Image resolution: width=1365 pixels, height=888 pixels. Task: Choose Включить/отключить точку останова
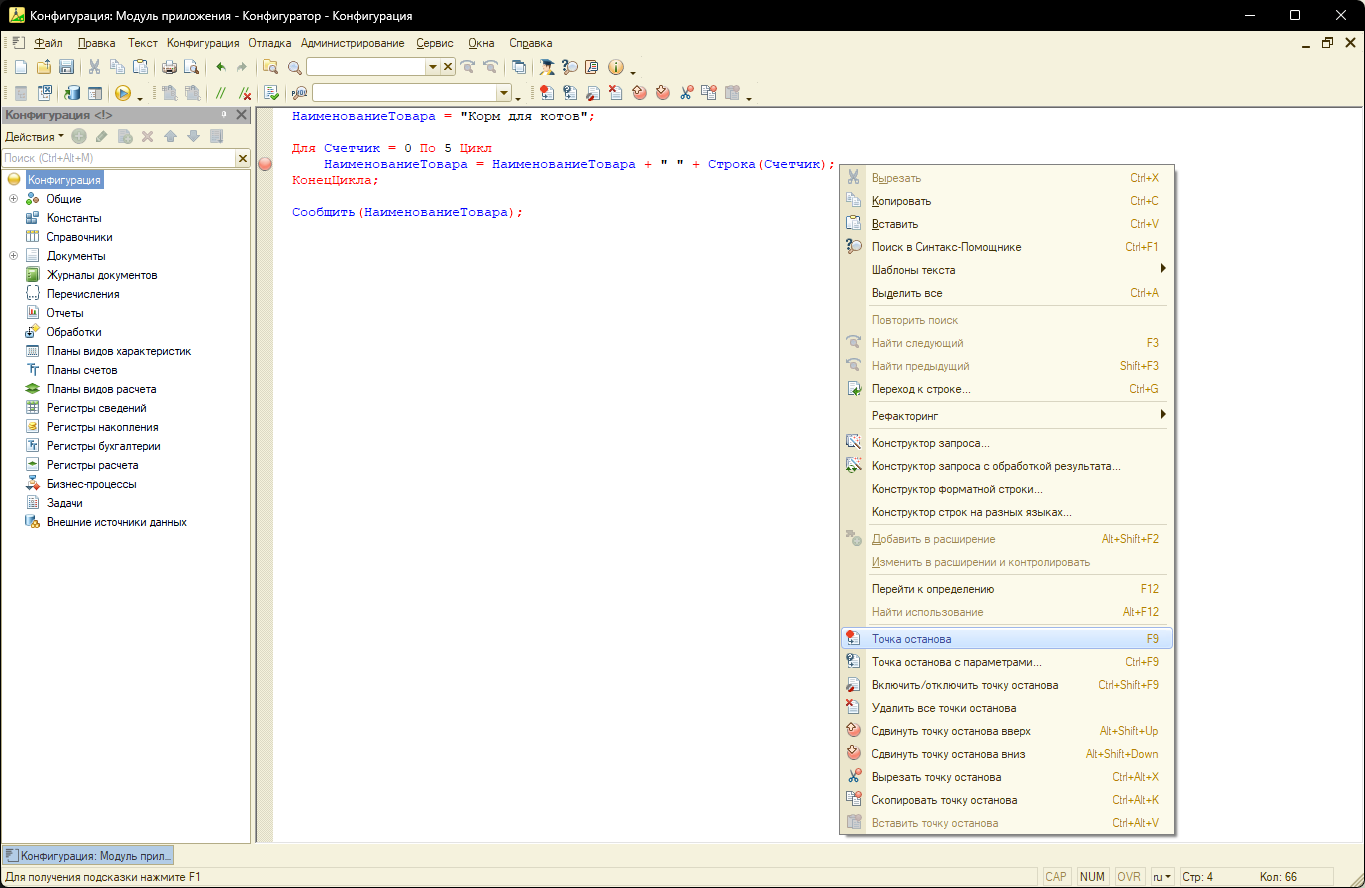pyautogui.click(x=1007, y=685)
